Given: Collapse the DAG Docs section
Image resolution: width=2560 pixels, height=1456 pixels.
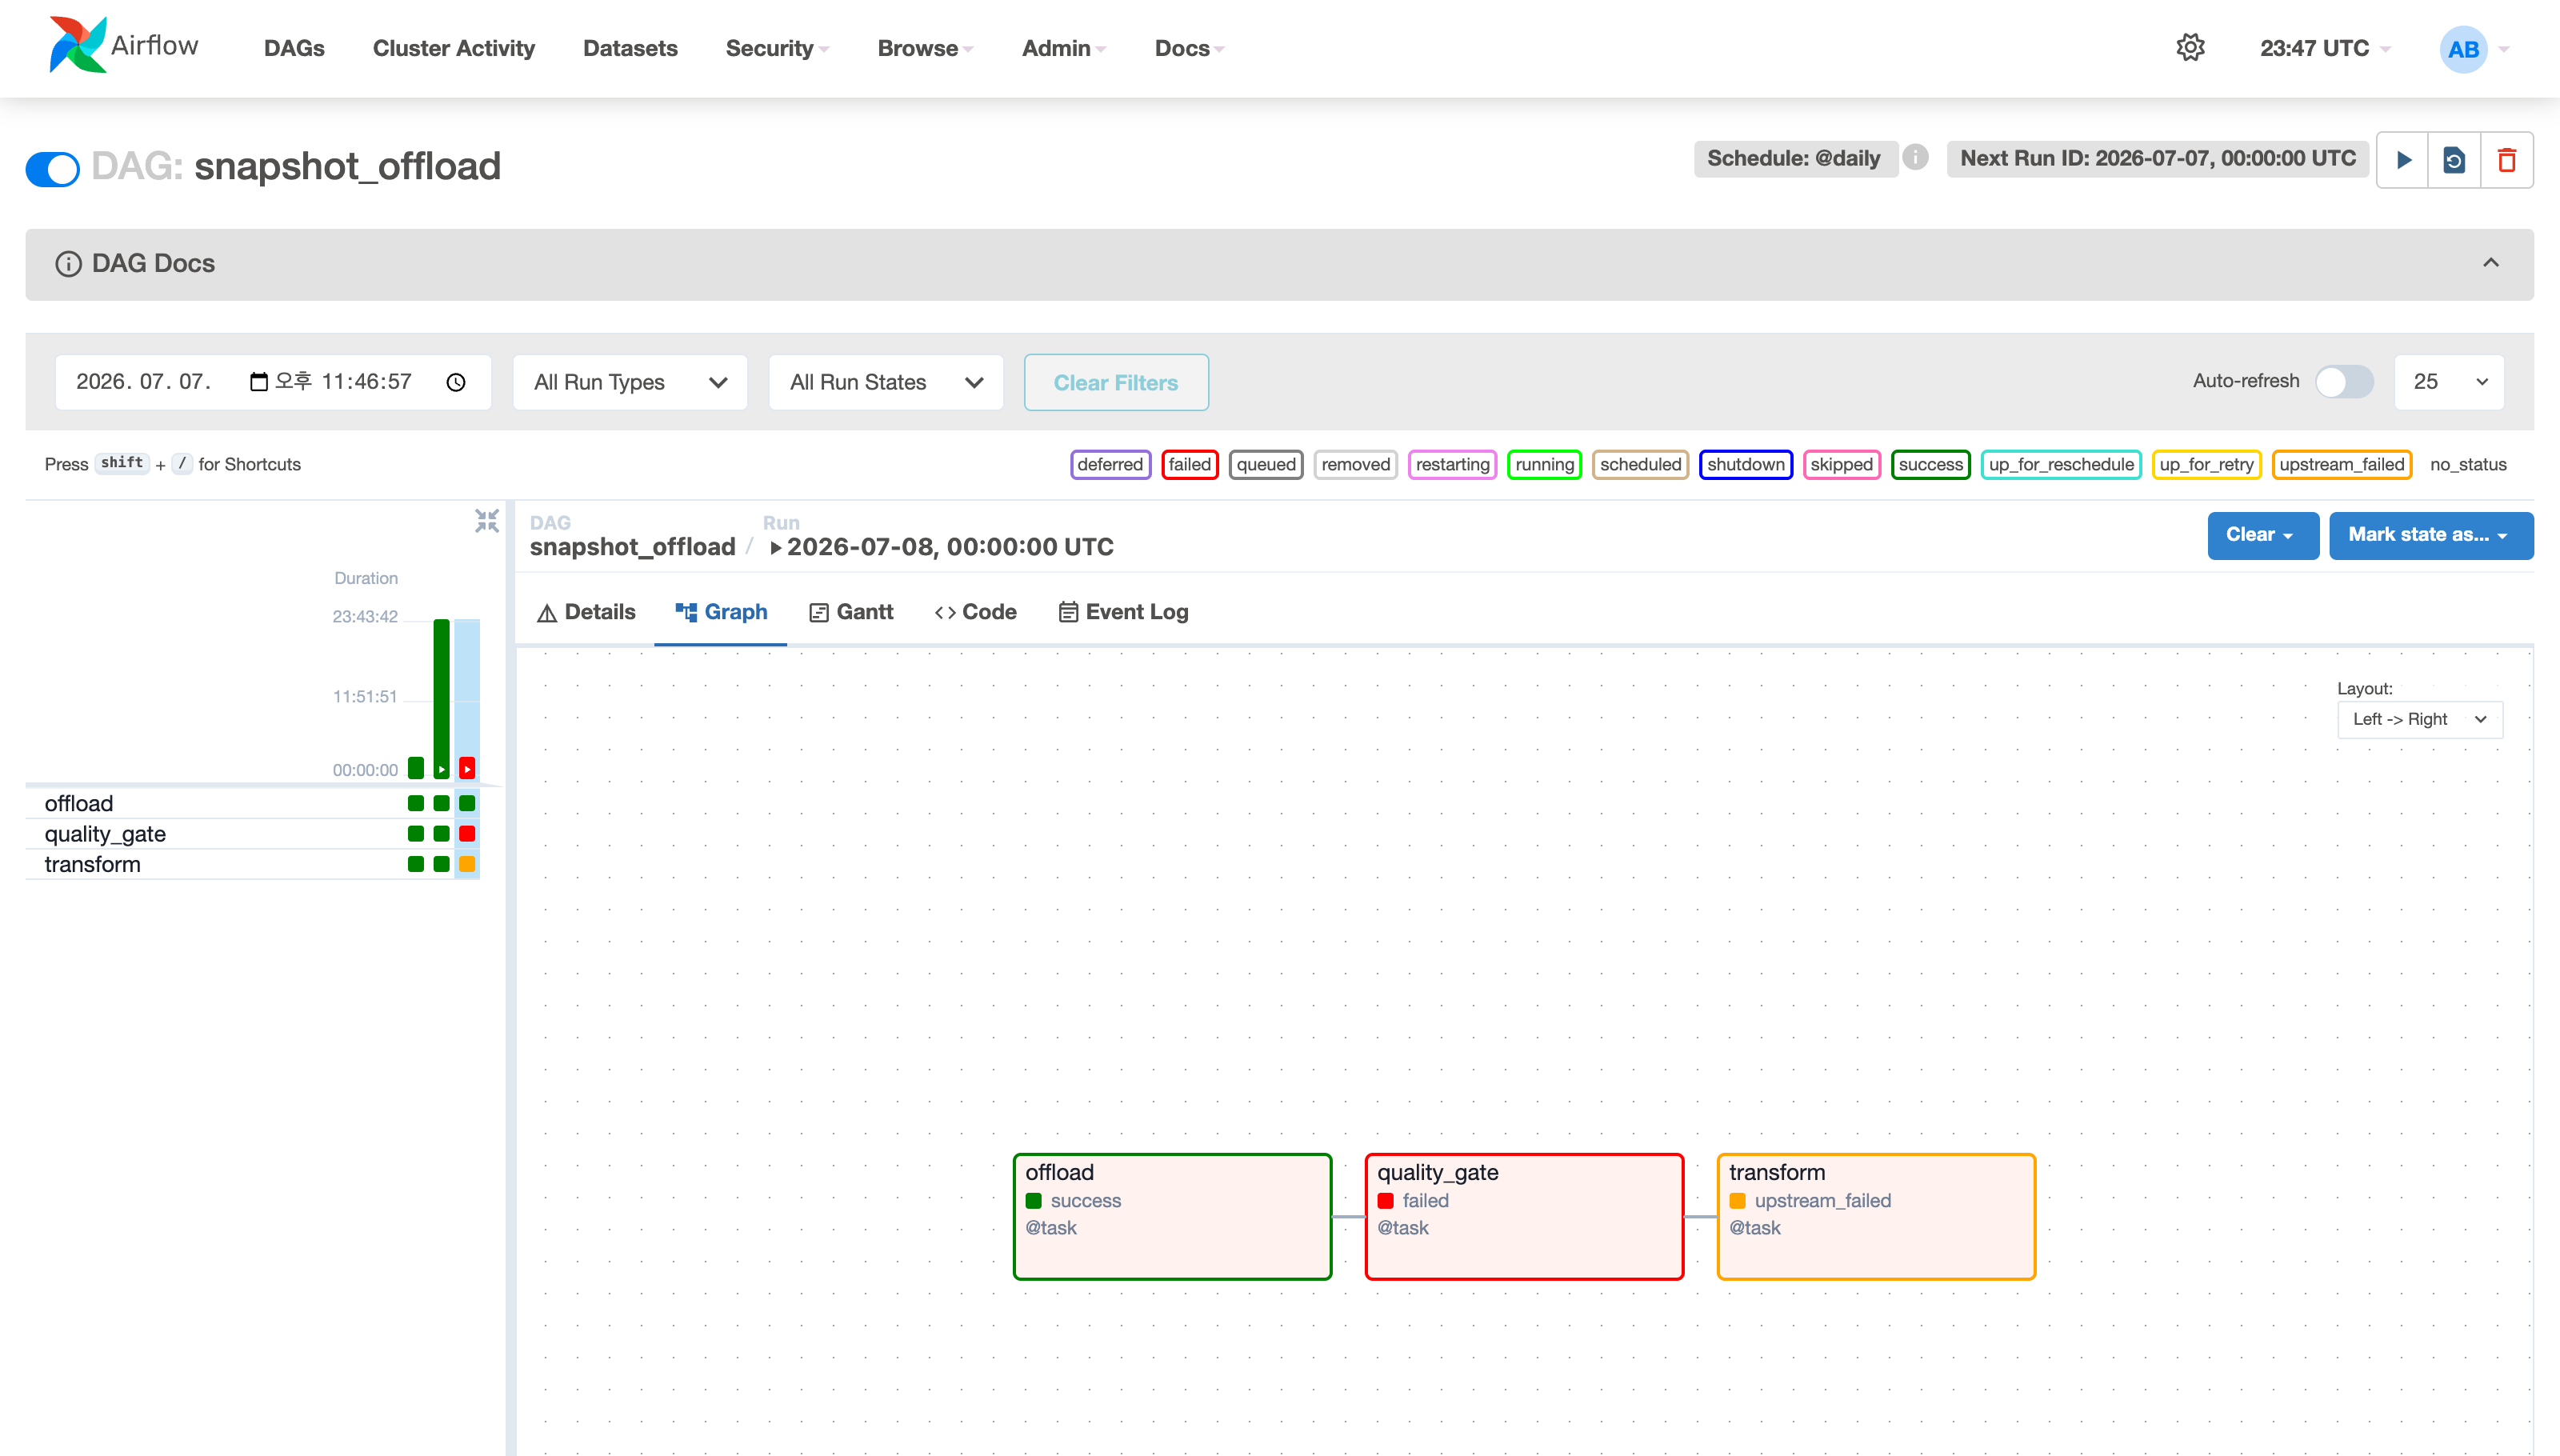Looking at the screenshot, I should [2491, 263].
